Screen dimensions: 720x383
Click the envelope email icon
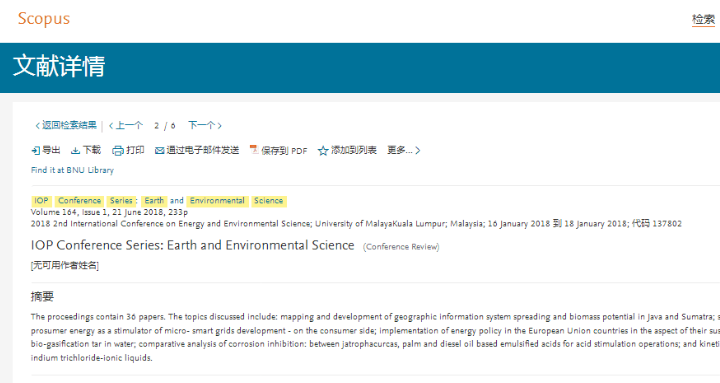pyautogui.click(x=159, y=151)
